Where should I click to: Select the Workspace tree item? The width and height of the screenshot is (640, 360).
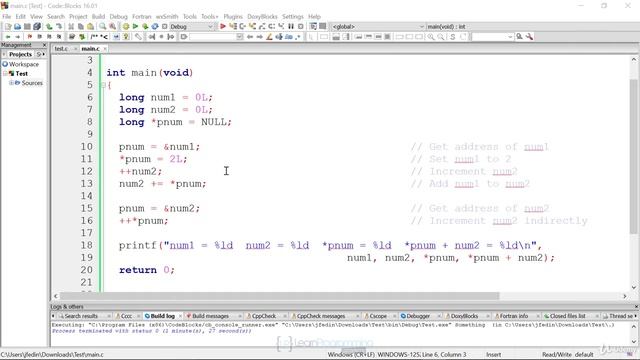tap(24, 64)
